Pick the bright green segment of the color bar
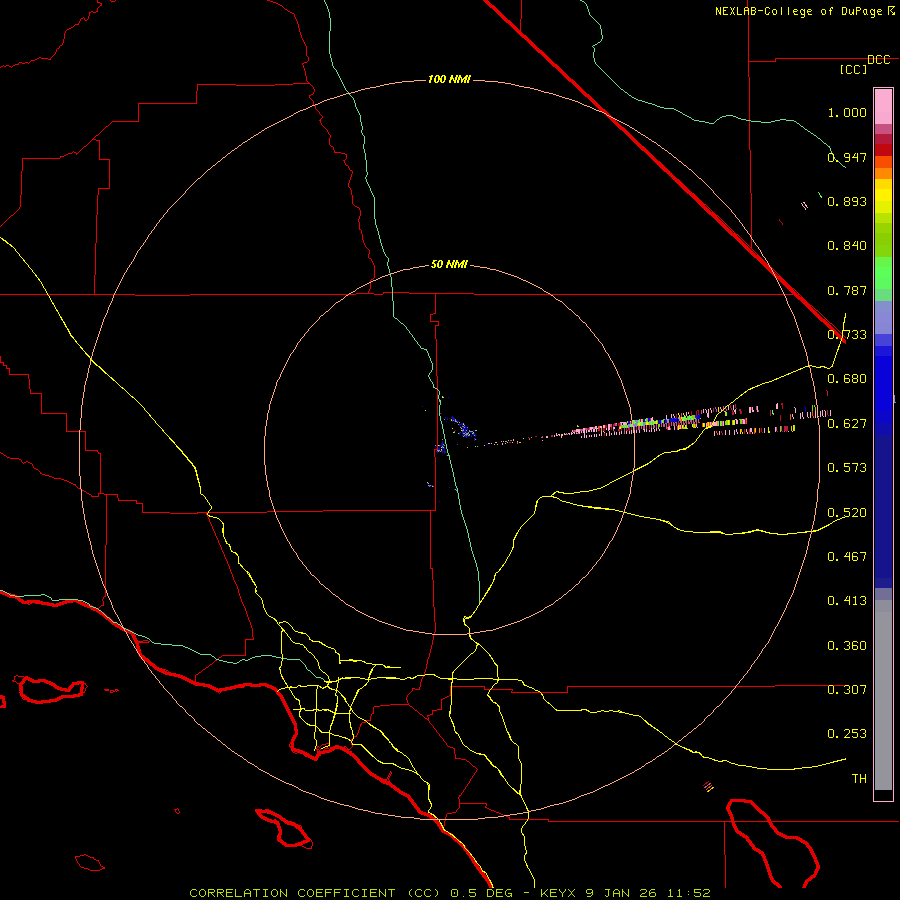The width and height of the screenshot is (900, 900). pos(883,273)
